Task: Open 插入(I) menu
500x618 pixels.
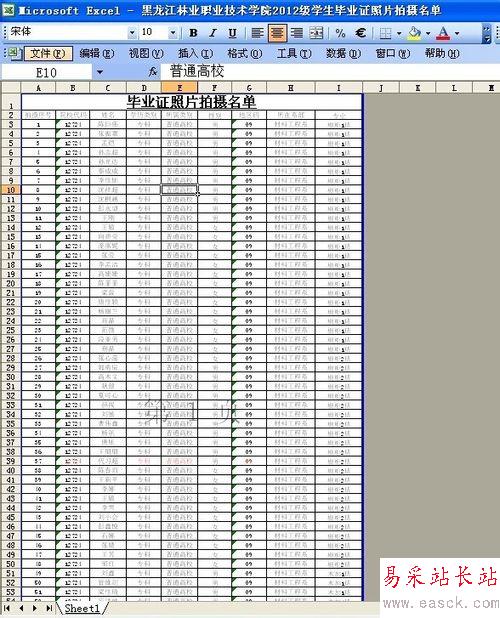Action: coord(195,53)
